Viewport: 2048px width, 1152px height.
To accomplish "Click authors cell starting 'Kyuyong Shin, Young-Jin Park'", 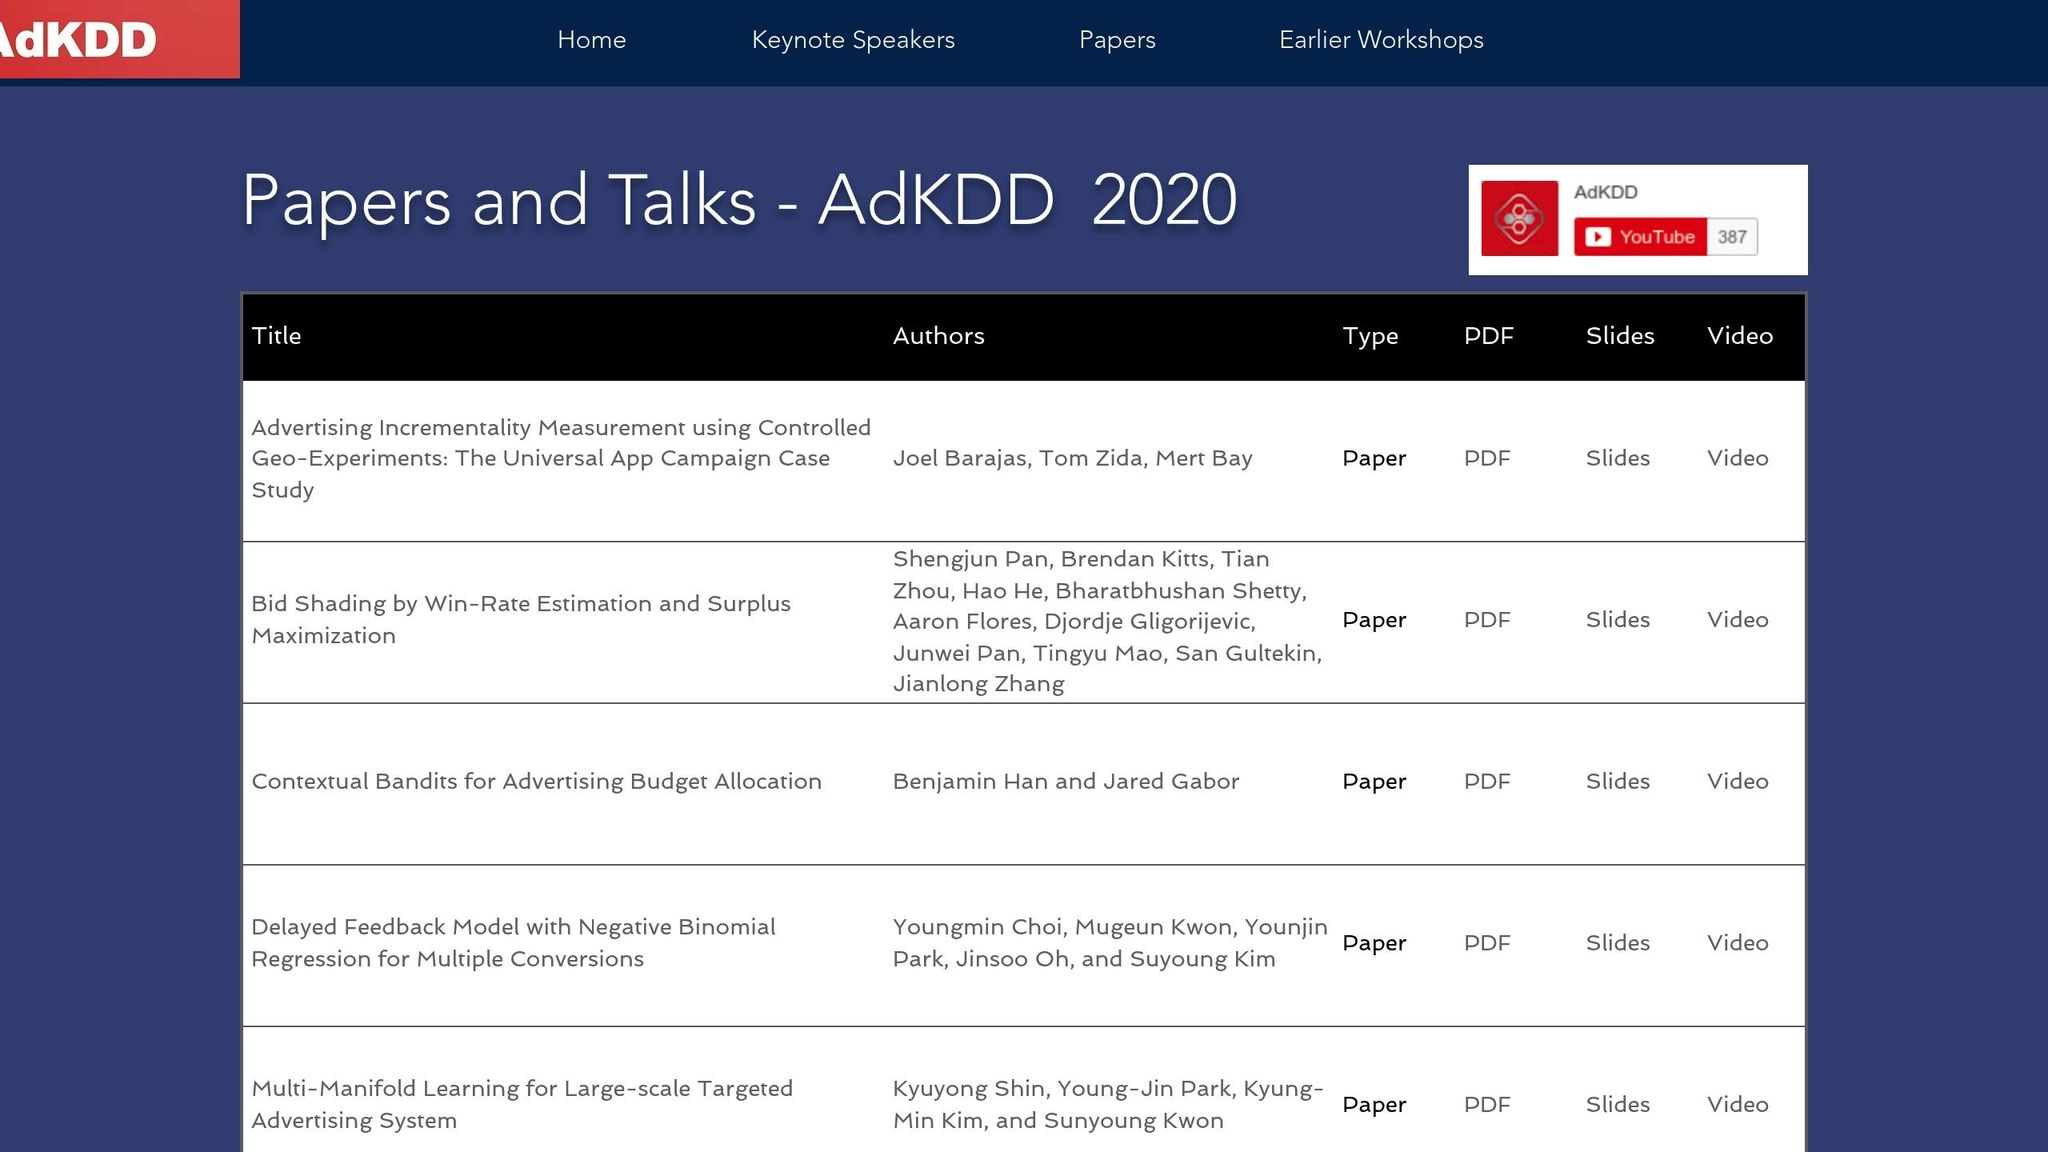I will click(x=1108, y=1105).
